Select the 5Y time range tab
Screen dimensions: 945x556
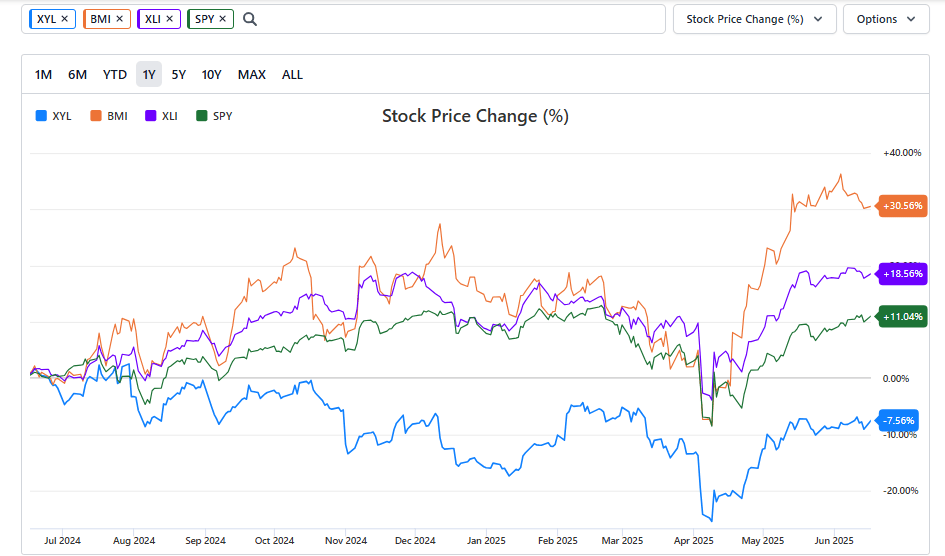tap(179, 75)
